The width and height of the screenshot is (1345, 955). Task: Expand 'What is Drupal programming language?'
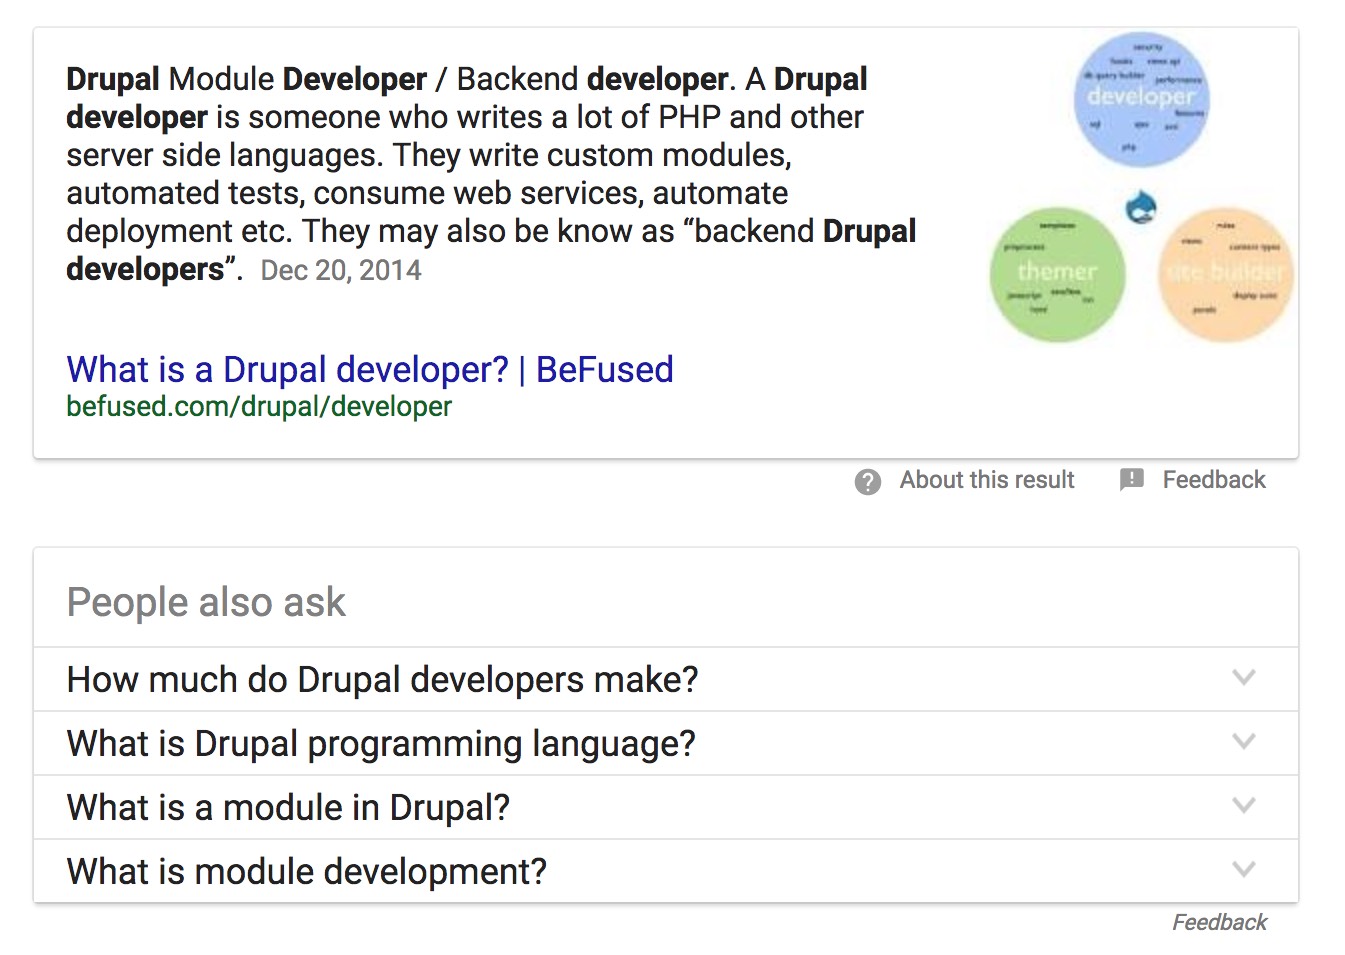[666, 743]
